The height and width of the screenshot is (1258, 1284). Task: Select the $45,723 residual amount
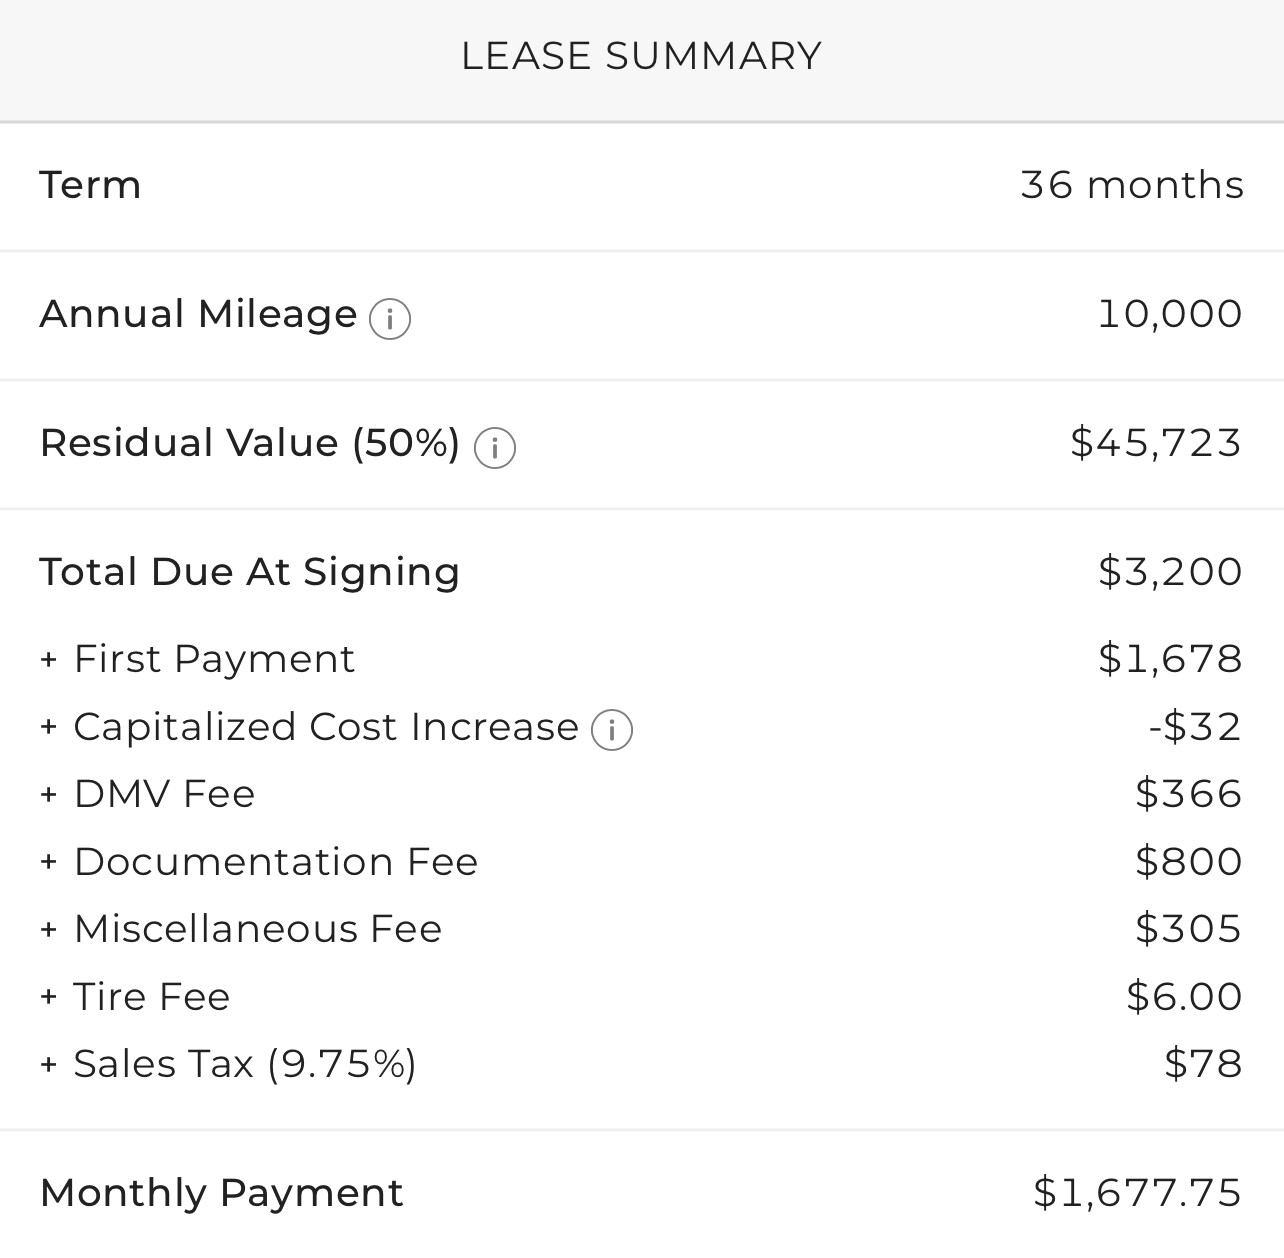pyautogui.click(x=1156, y=443)
